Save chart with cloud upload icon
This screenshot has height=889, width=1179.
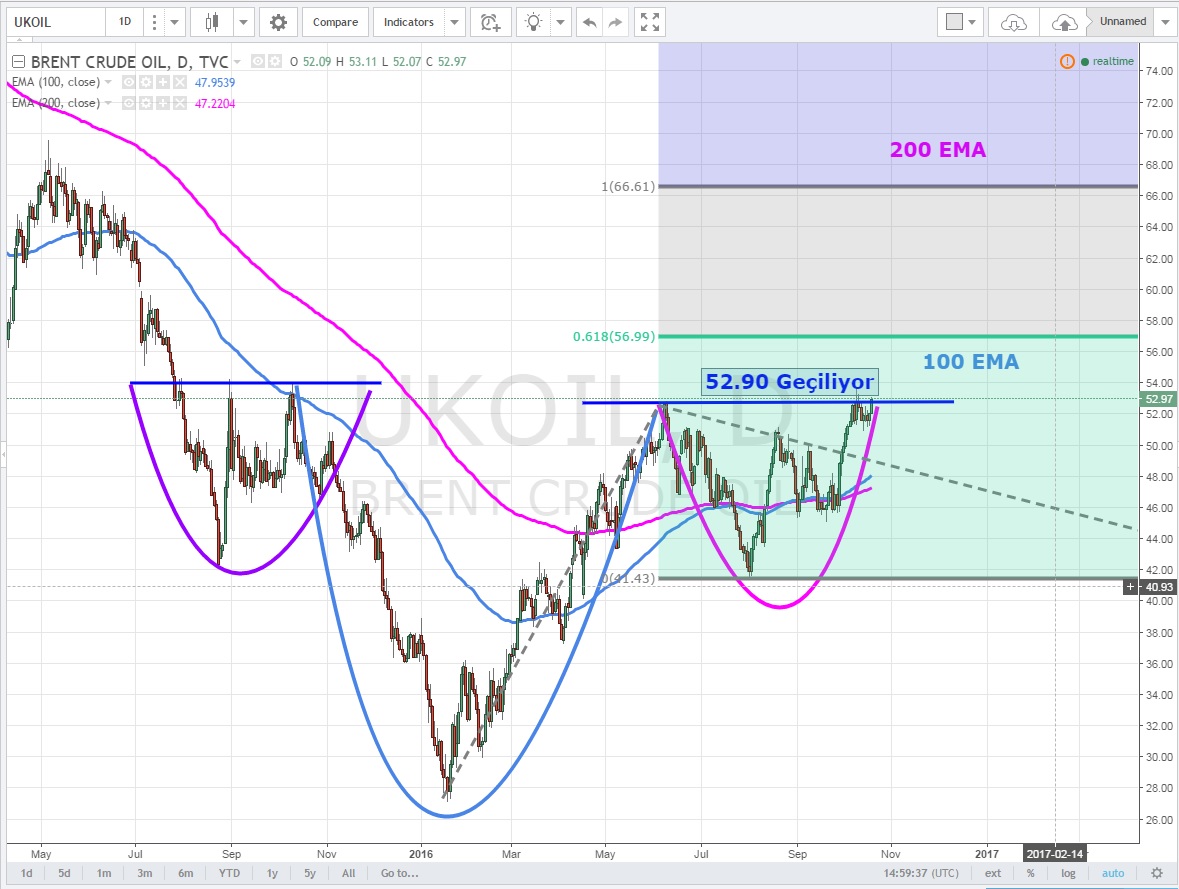[1065, 22]
